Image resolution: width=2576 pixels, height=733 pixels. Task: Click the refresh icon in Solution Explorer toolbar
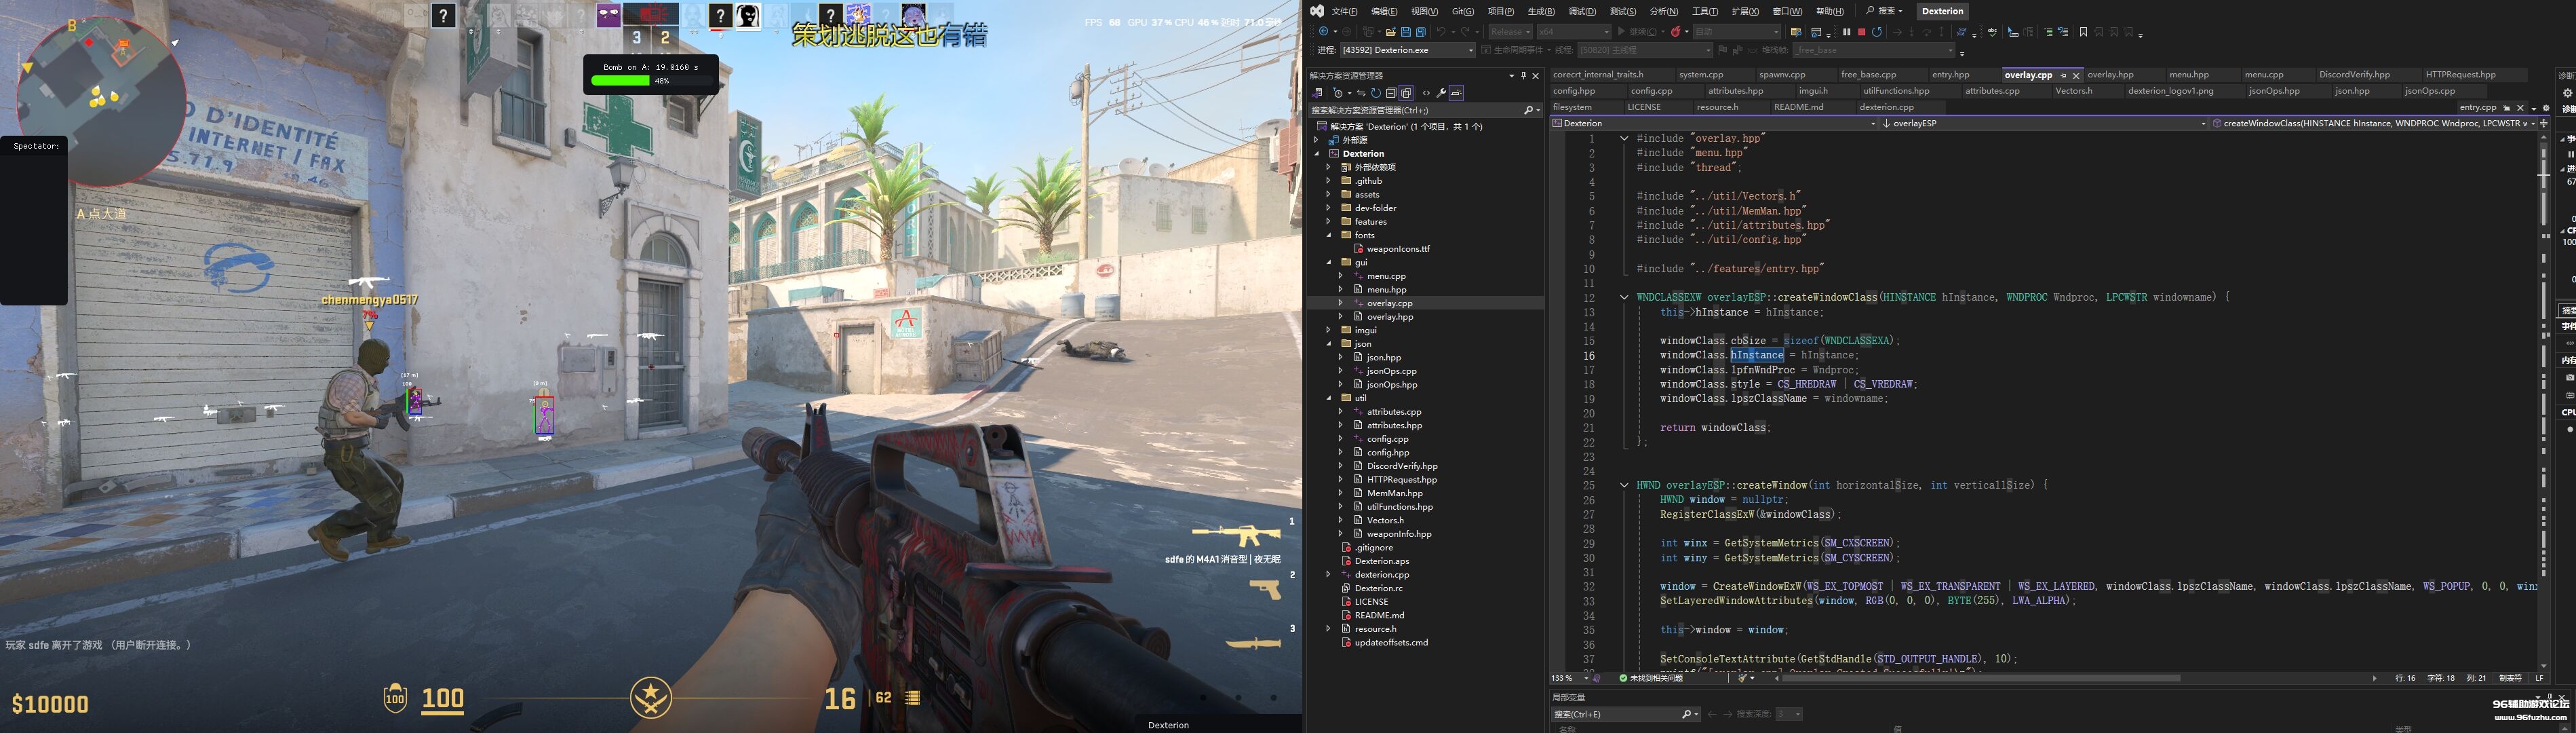(1376, 93)
